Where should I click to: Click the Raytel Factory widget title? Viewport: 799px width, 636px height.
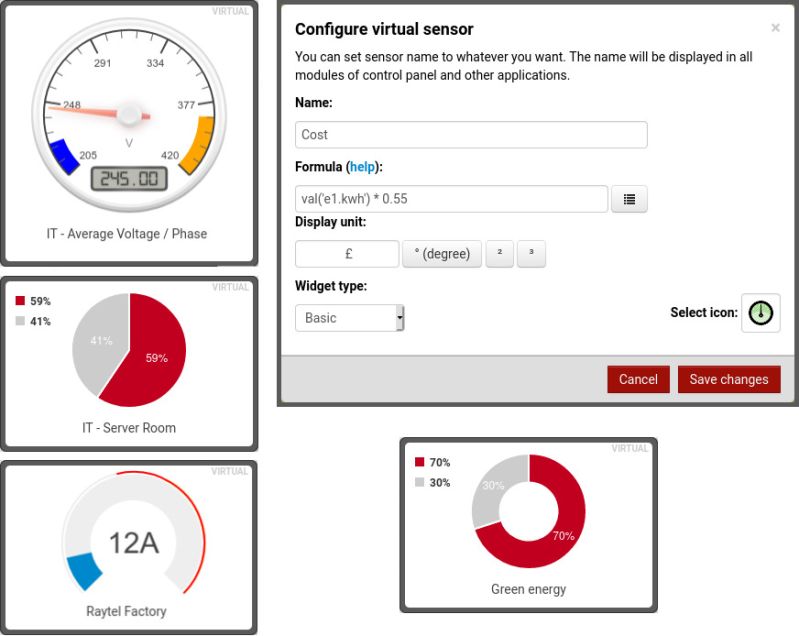[126, 611]
